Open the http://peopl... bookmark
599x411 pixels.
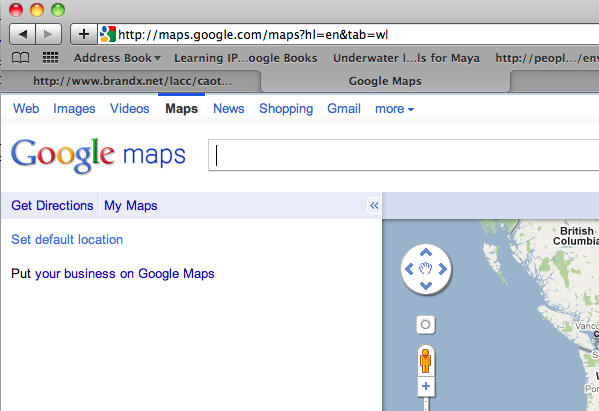click(x=547, y=58)
